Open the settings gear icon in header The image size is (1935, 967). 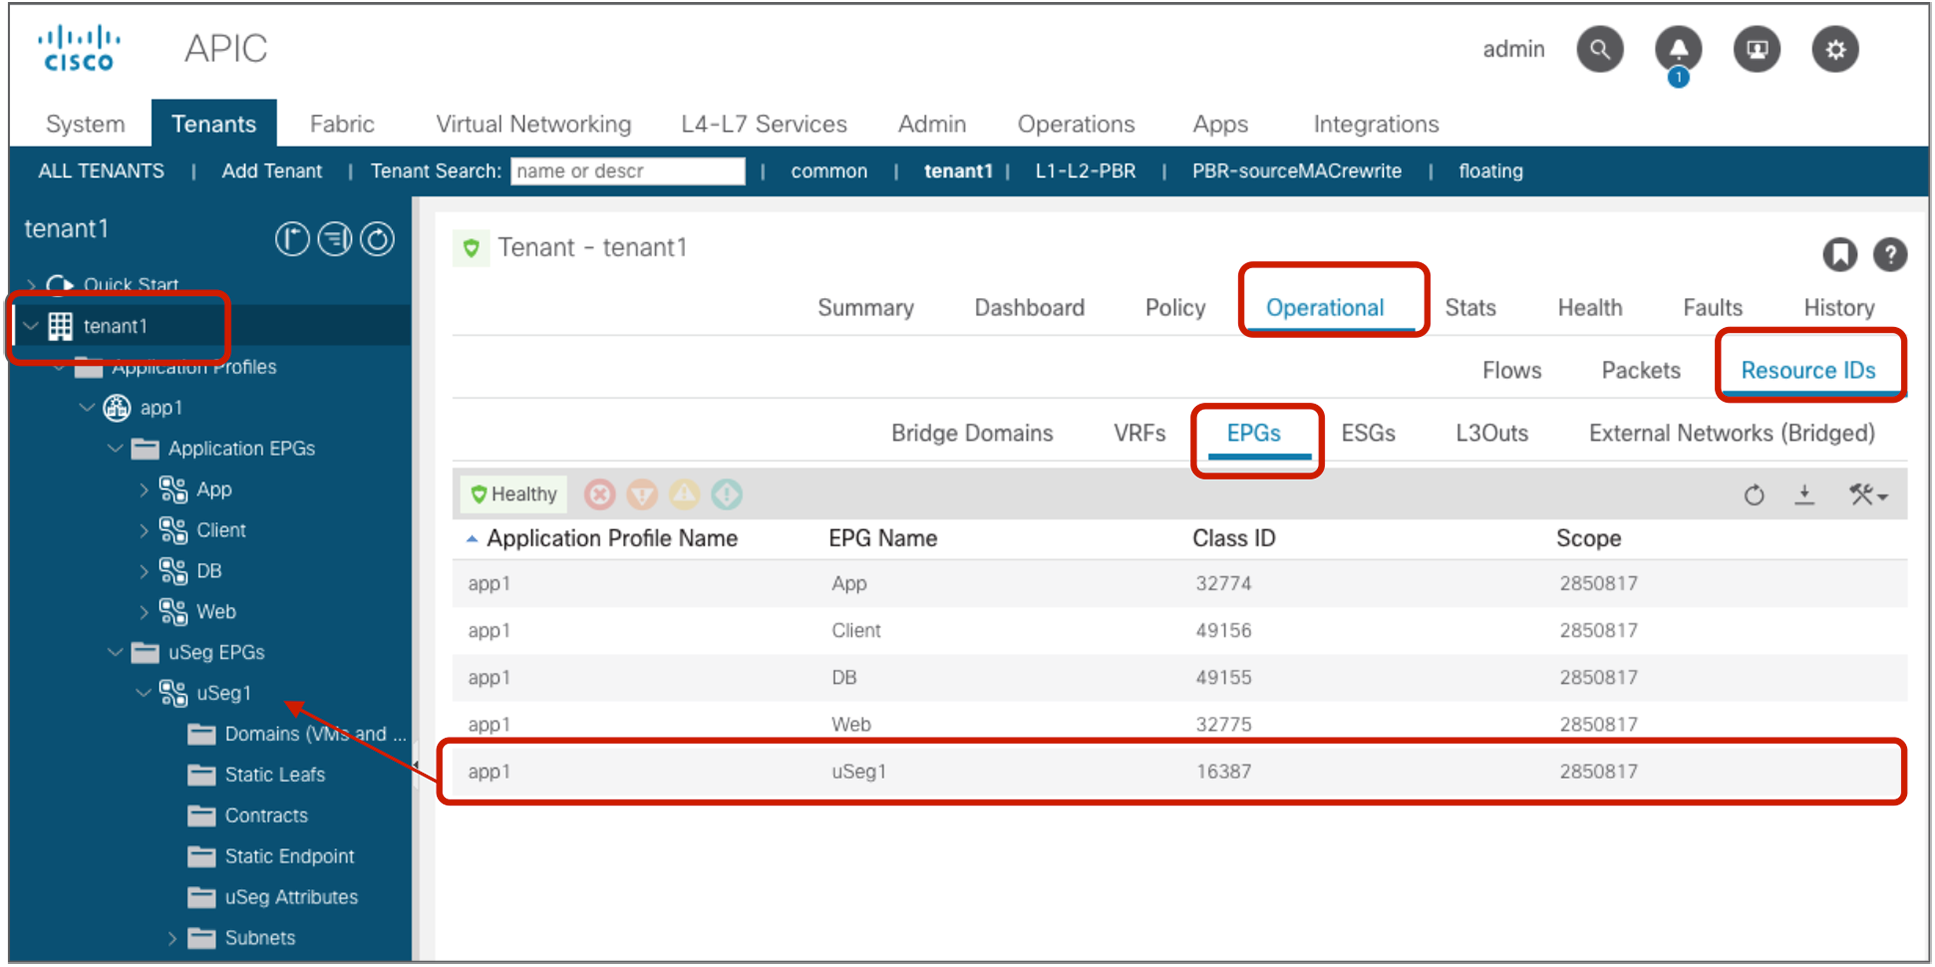1835,49
